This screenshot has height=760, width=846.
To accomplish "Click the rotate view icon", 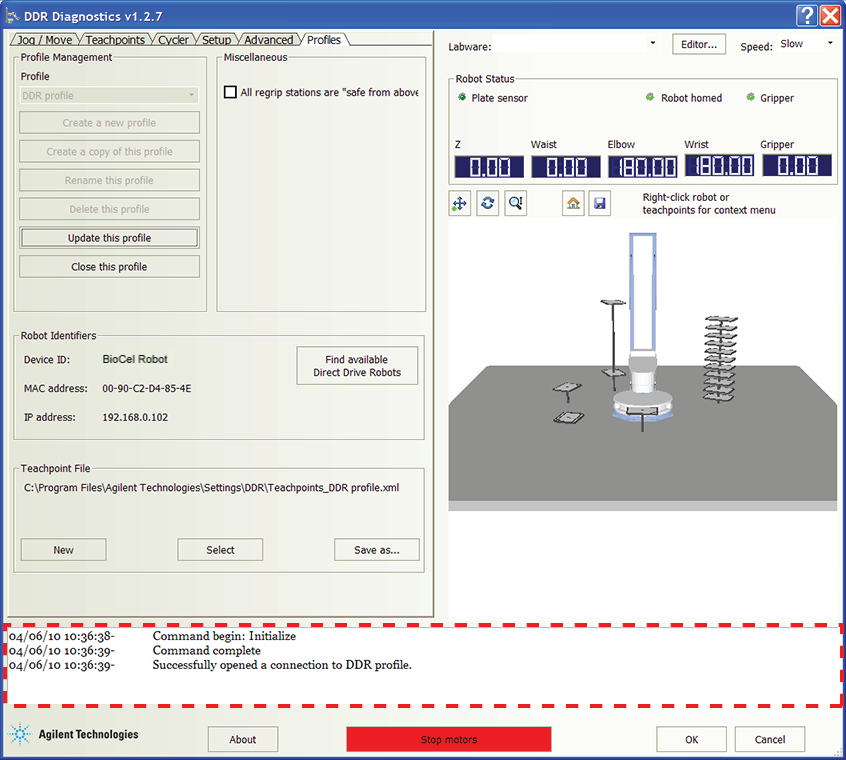I will (x=487, y=203).
